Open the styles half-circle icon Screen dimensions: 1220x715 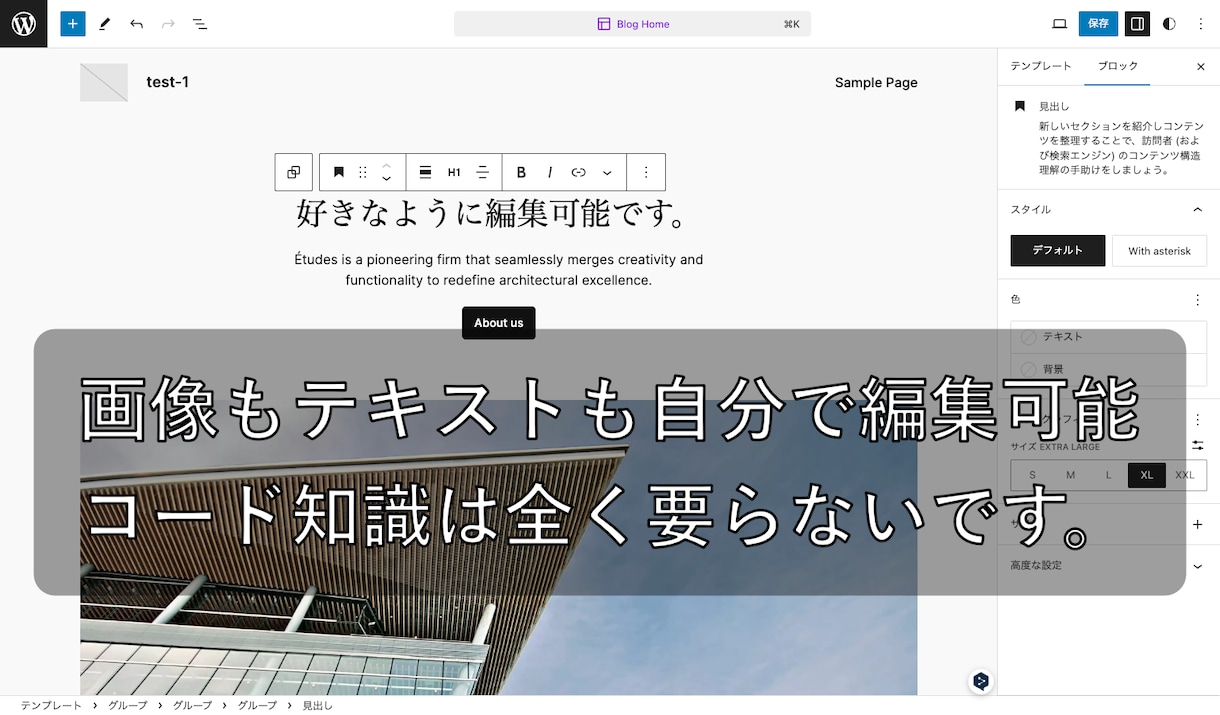pos(1169,23)
